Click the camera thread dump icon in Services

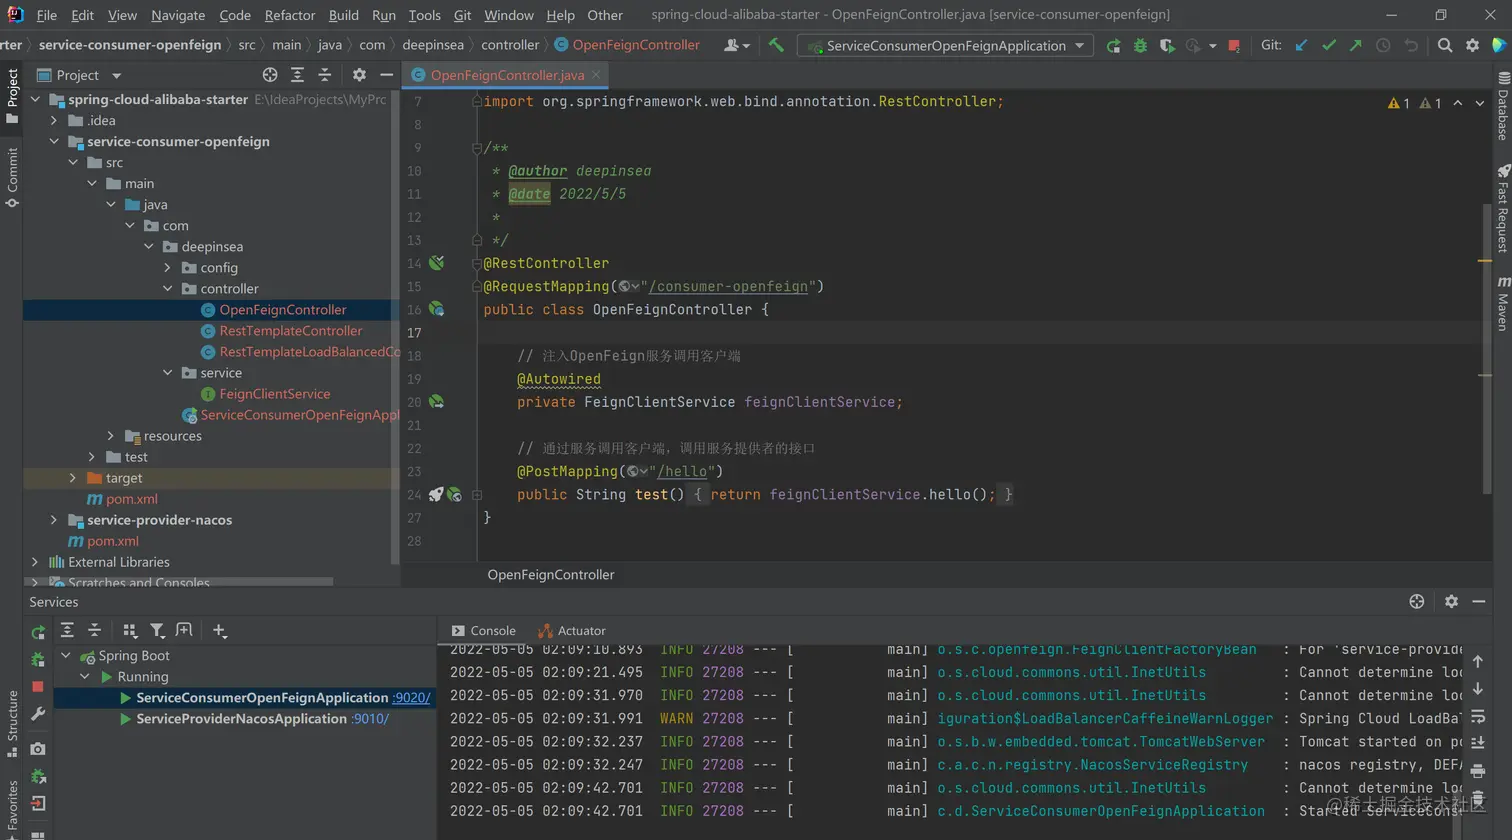click(38, 749)
